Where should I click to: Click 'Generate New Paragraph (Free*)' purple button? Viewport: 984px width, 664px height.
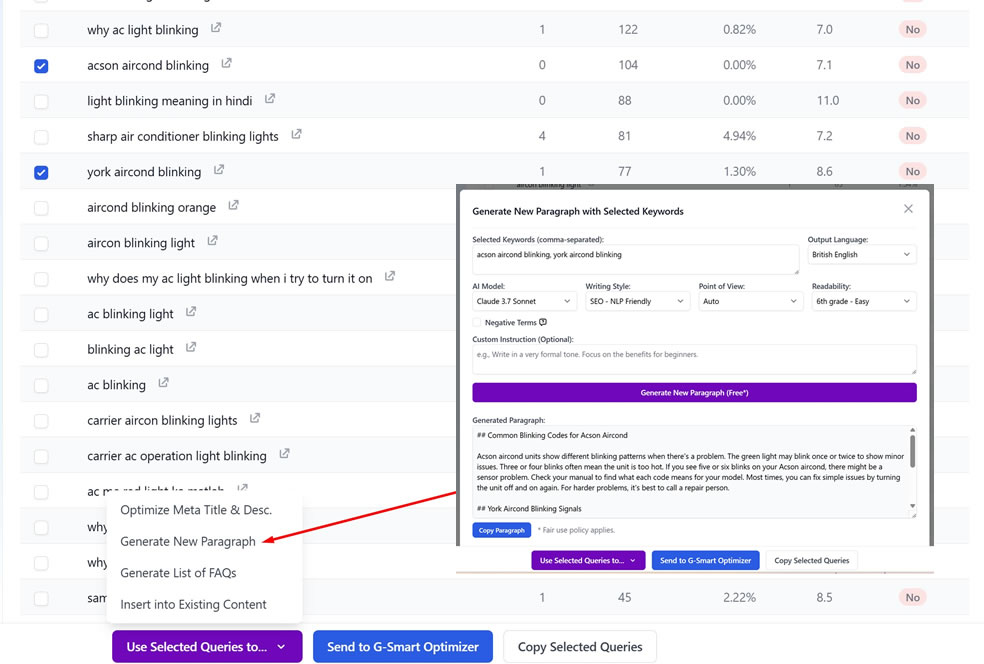point(694,393)
